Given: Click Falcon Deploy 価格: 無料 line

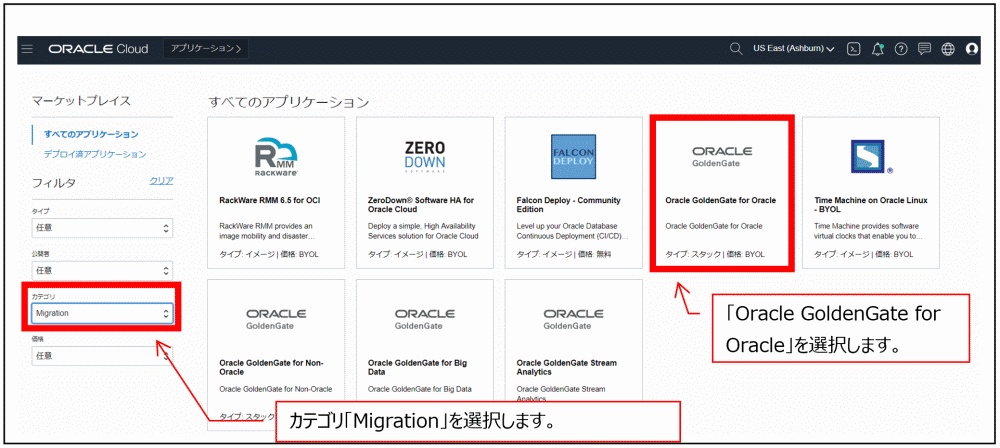Looking at the screenshot, I should click(x=565, y=254).
